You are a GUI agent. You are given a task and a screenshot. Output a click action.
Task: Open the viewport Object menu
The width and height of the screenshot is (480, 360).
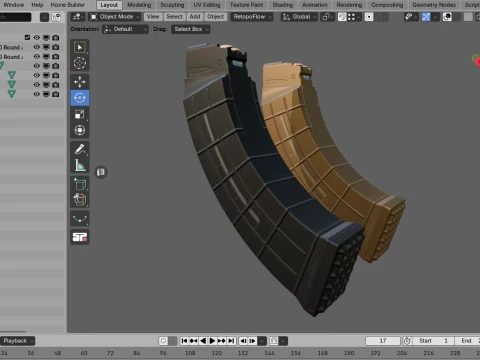[x=215, y=17]
